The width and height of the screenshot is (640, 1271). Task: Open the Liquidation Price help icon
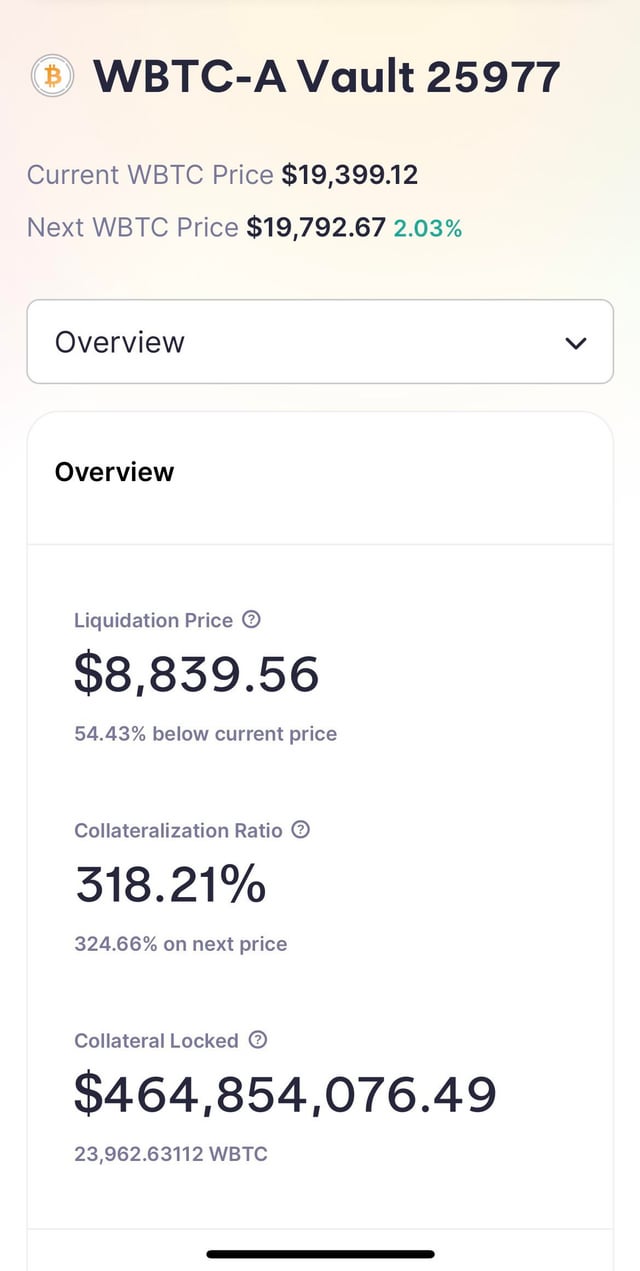point(252,620)
